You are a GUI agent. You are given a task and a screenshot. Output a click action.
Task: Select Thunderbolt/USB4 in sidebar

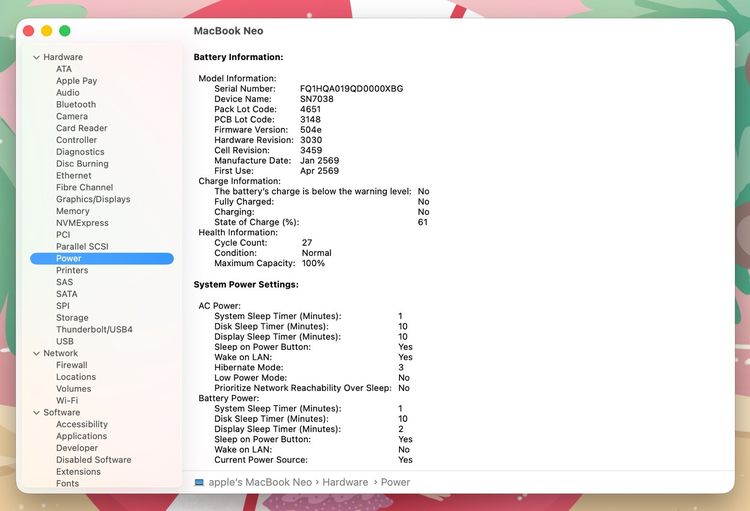pos(94,329)
